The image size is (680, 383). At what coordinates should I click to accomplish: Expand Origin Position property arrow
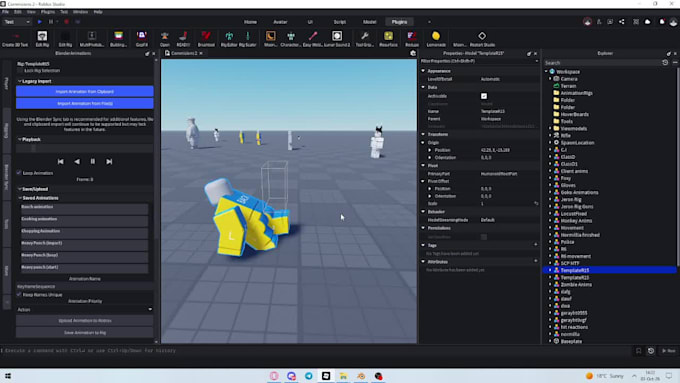pyautogui.click(x=430, y=150)
